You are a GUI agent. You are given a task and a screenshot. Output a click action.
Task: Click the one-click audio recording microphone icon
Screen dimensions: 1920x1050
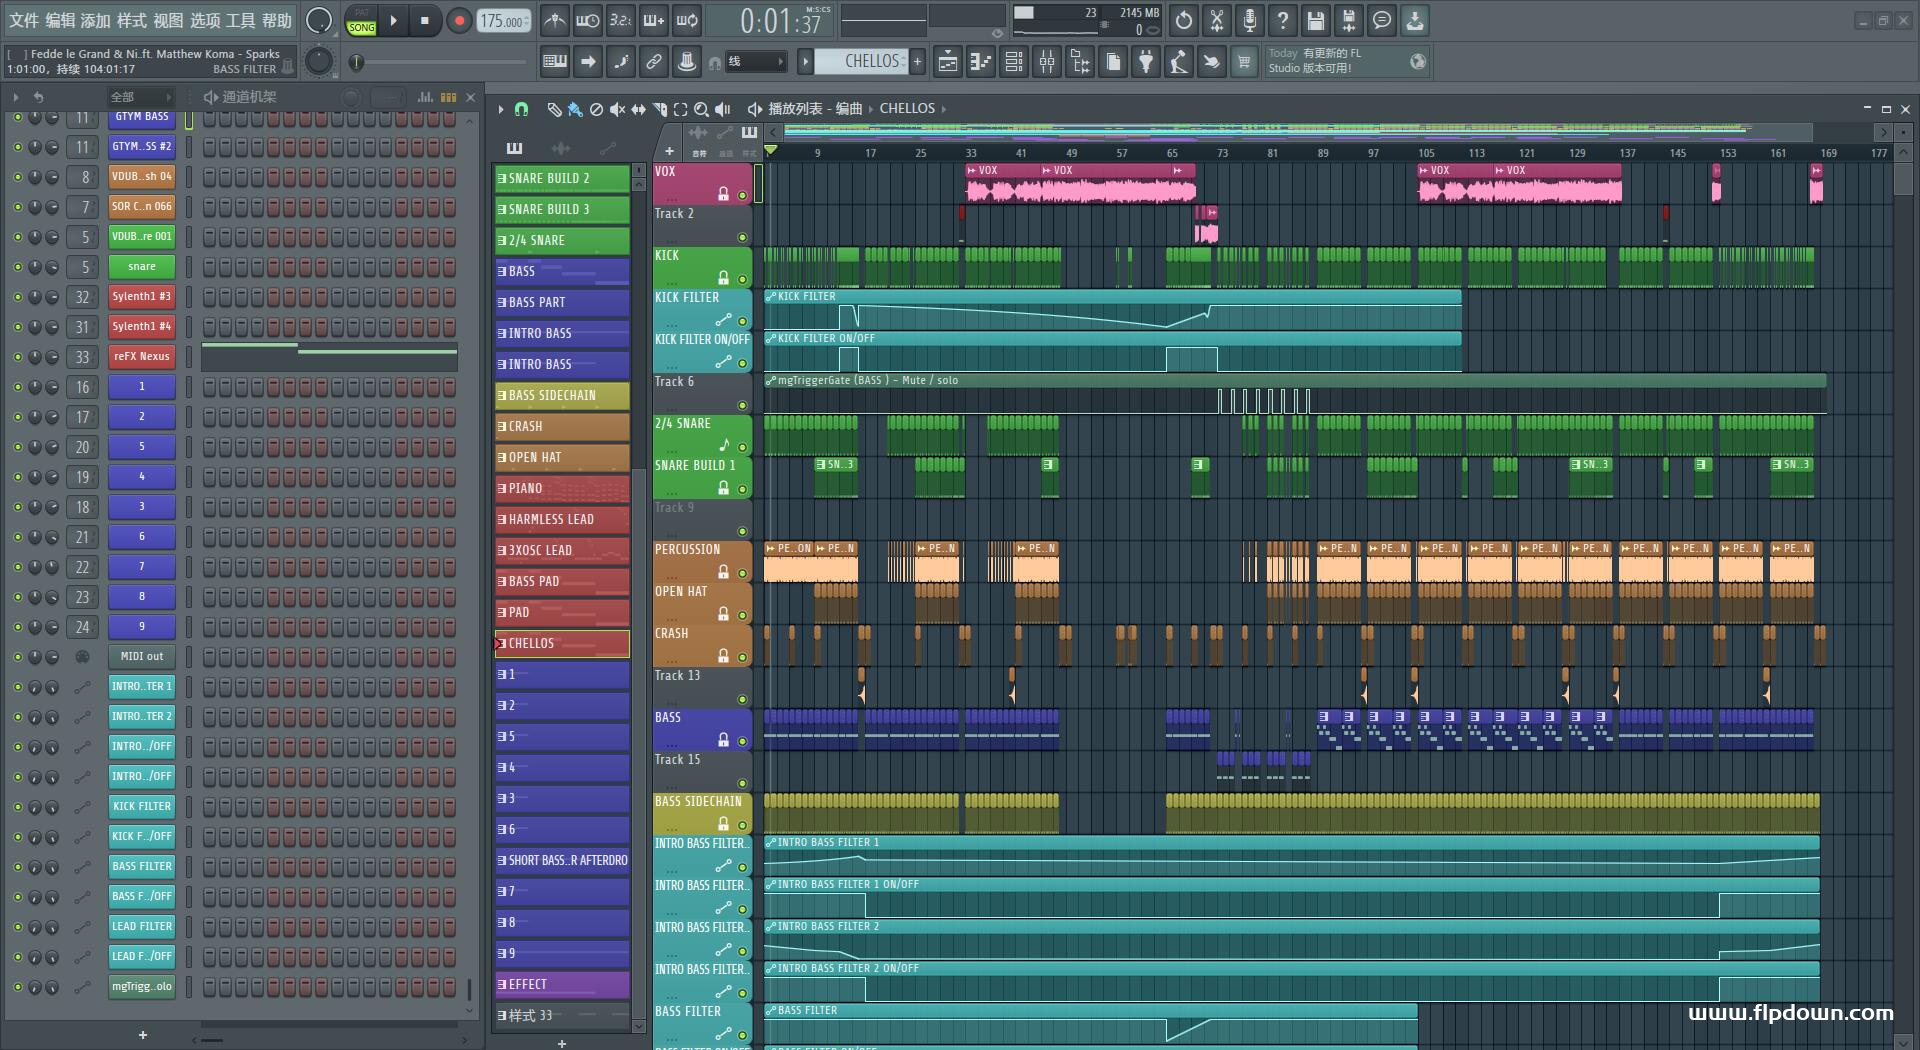click(x=1249, y=21)
